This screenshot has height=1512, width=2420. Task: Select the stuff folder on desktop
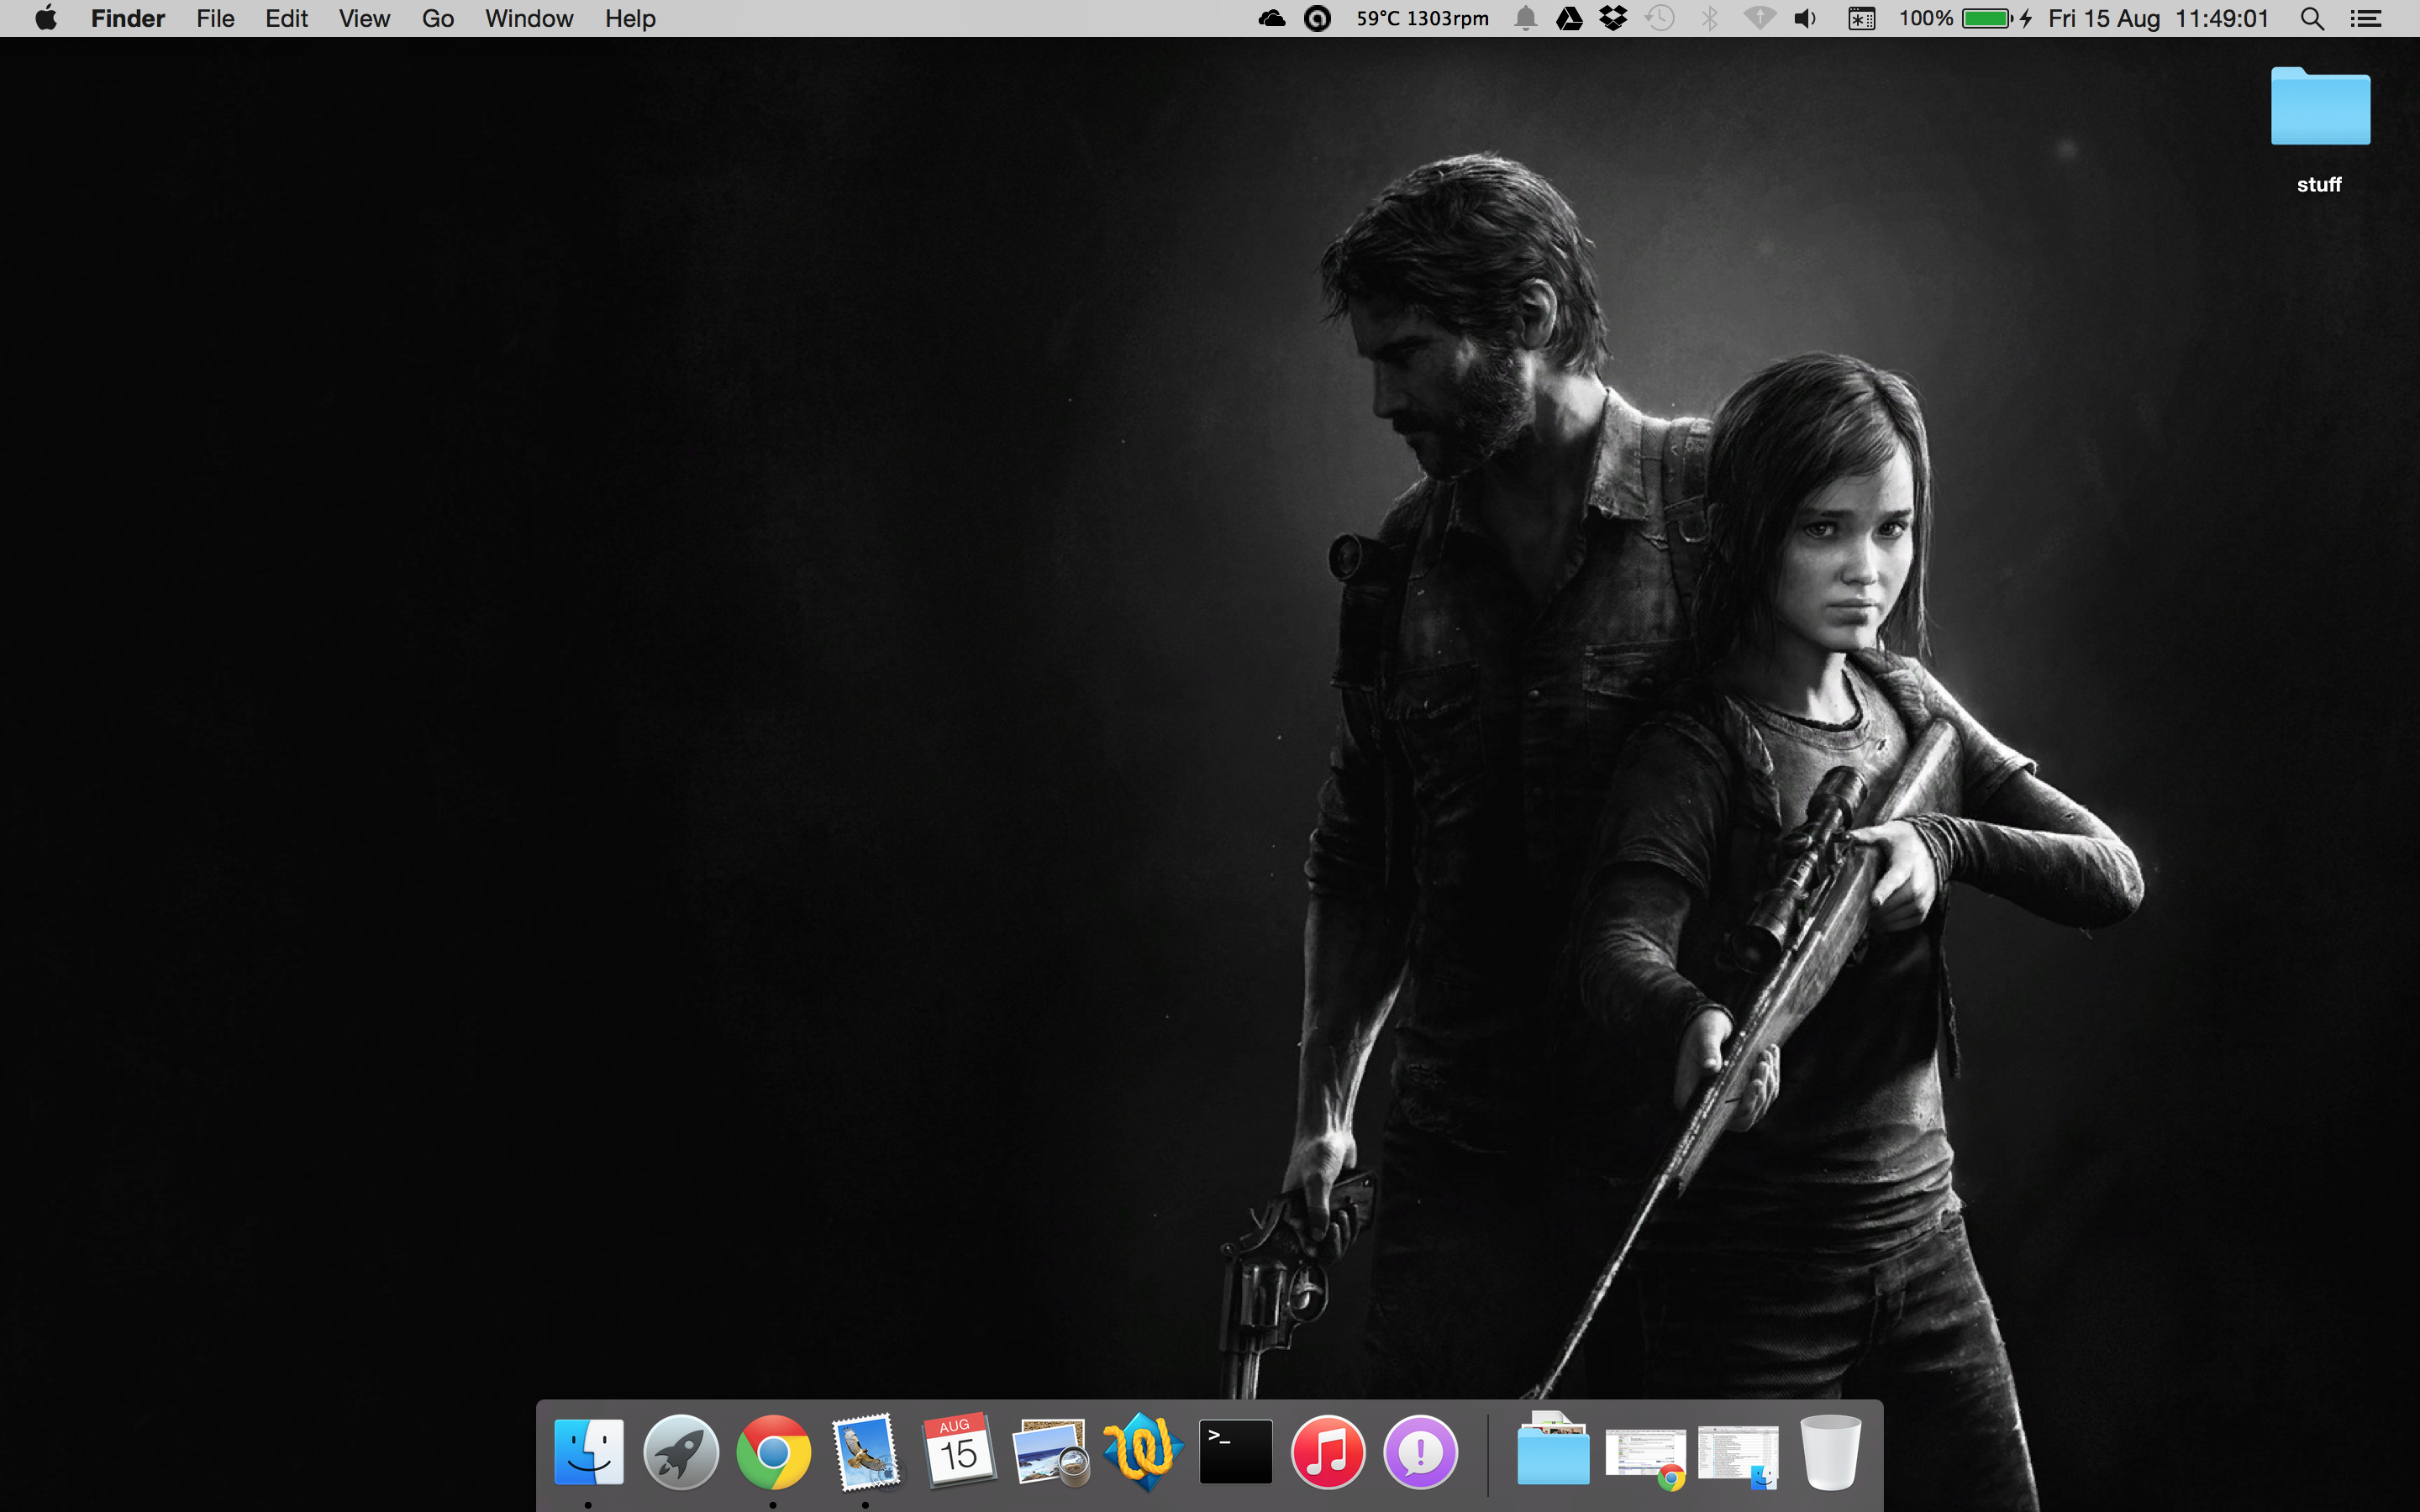(2320, 110)
